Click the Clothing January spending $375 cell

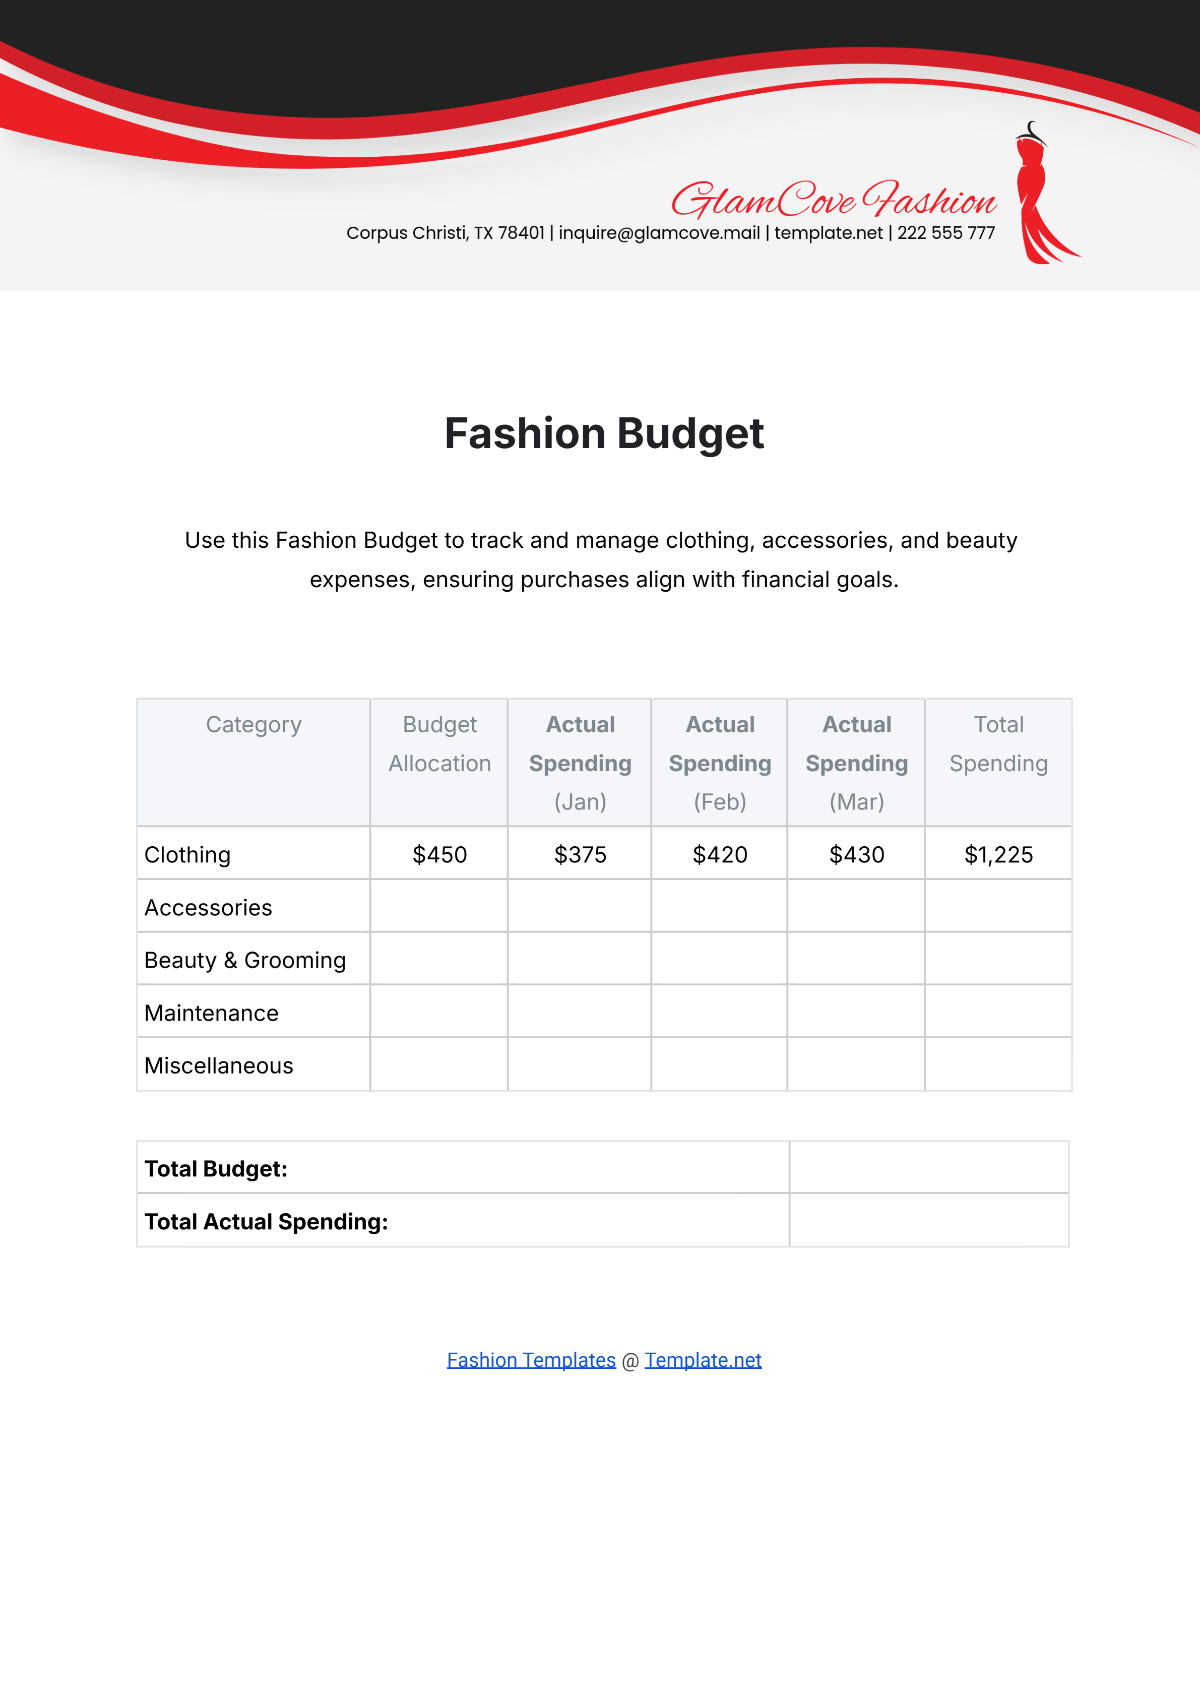tap(580, 855)
